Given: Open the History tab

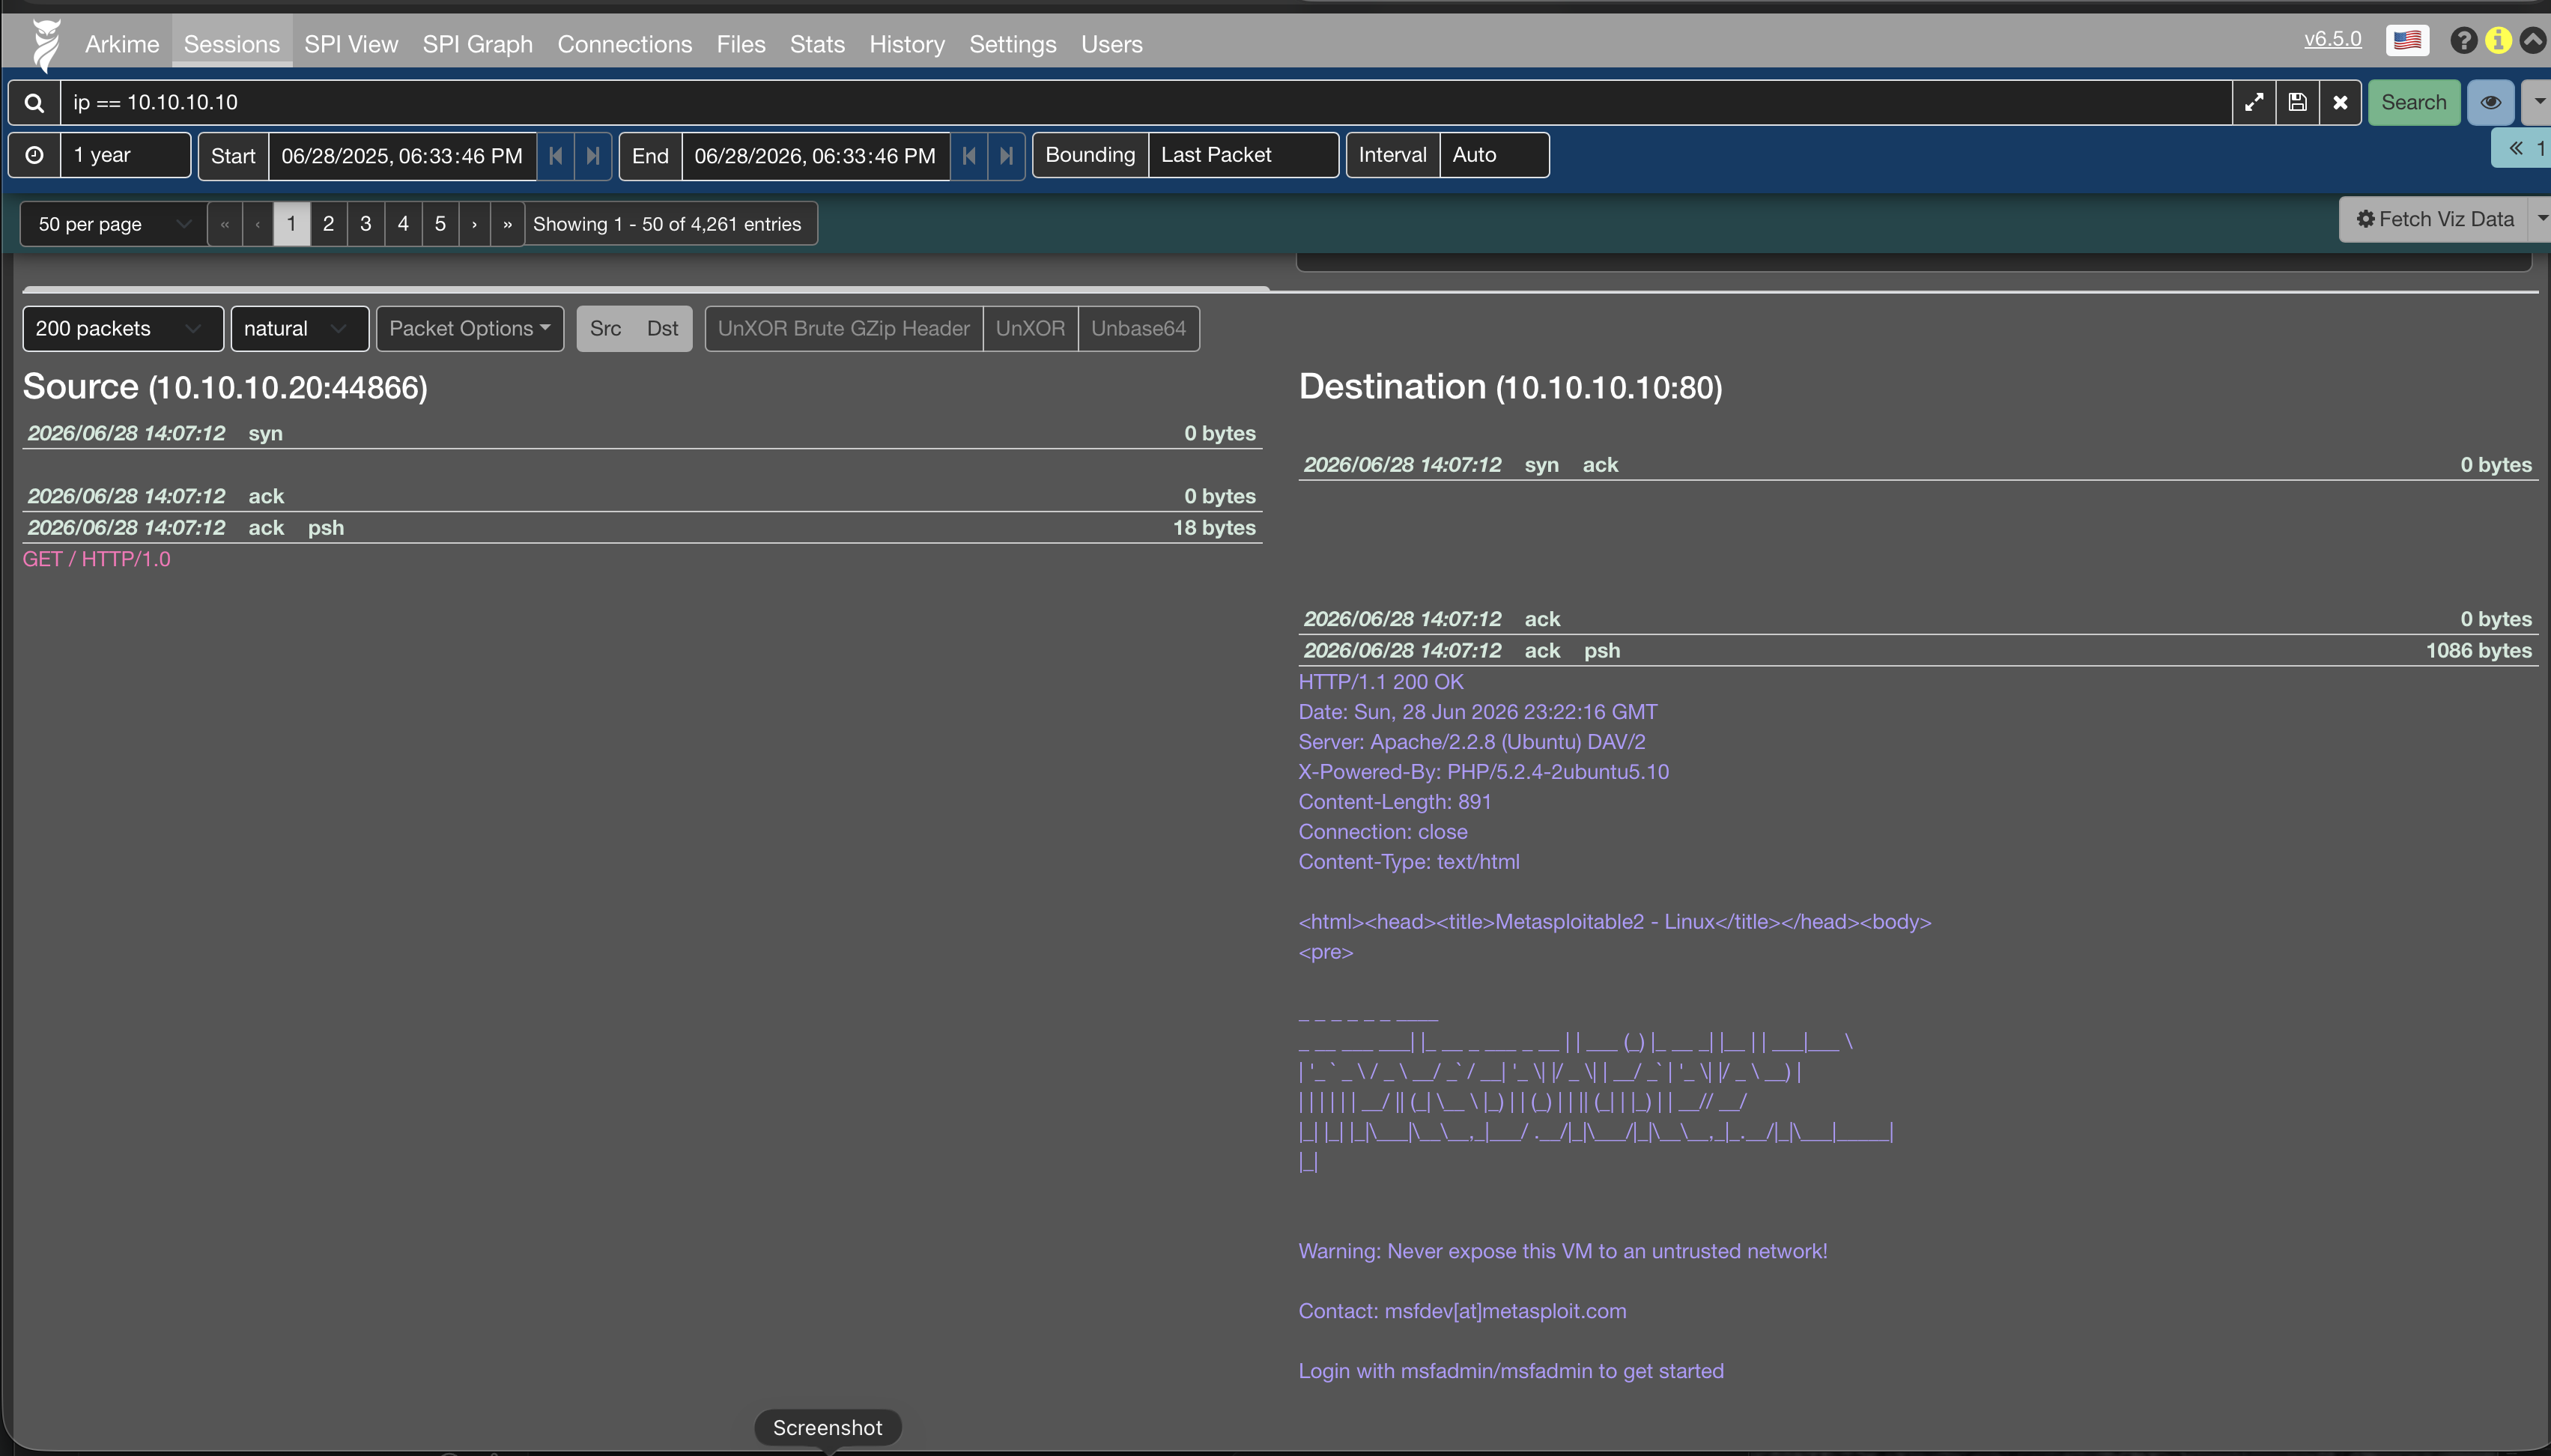Looking at the screenshot, I should [x=907, y=44].
